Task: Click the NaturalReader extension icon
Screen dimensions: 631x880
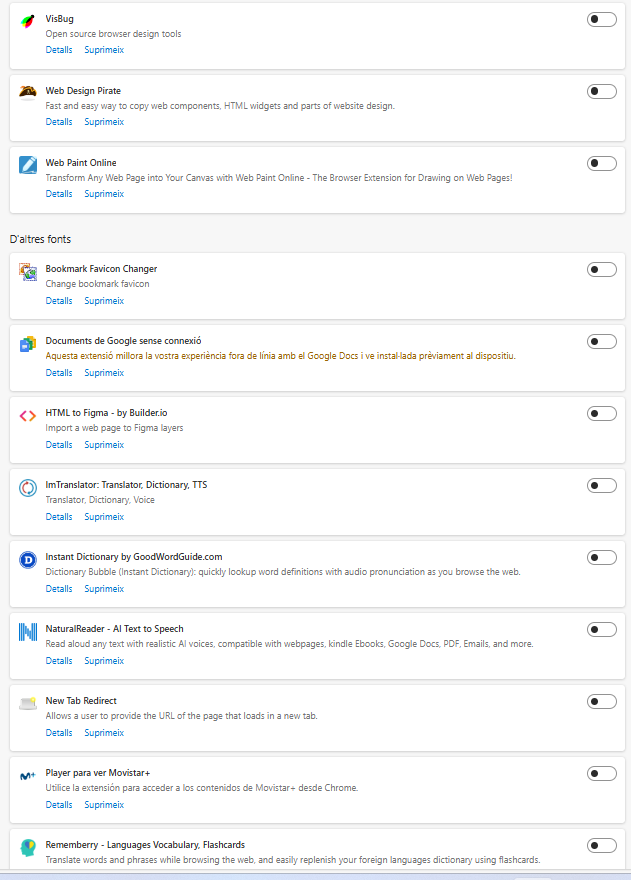Action: pyautogui.click(x=28, y=632)
